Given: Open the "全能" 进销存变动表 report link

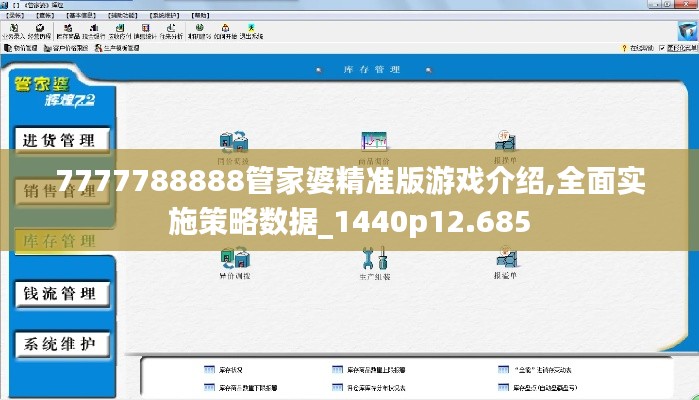Looking at the screenshot, I should [535, 370].
